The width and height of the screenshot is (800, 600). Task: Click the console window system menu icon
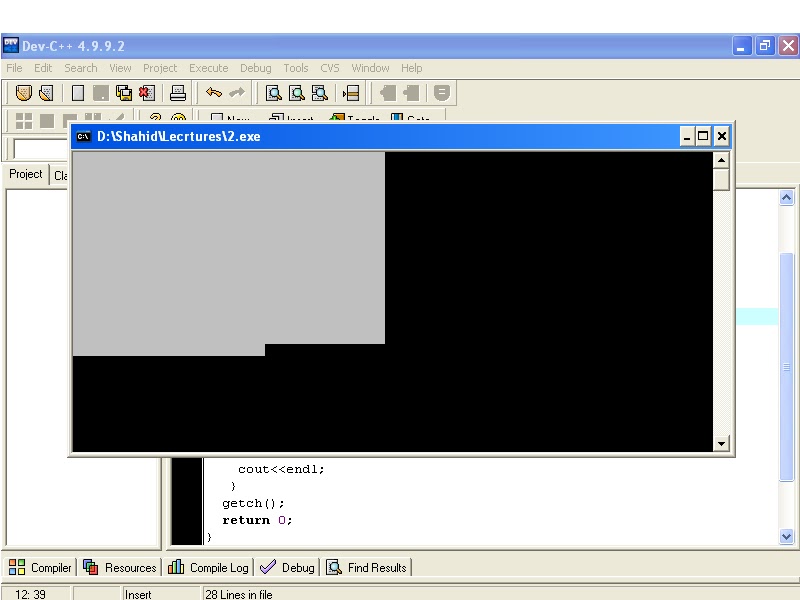click(83, 136)
